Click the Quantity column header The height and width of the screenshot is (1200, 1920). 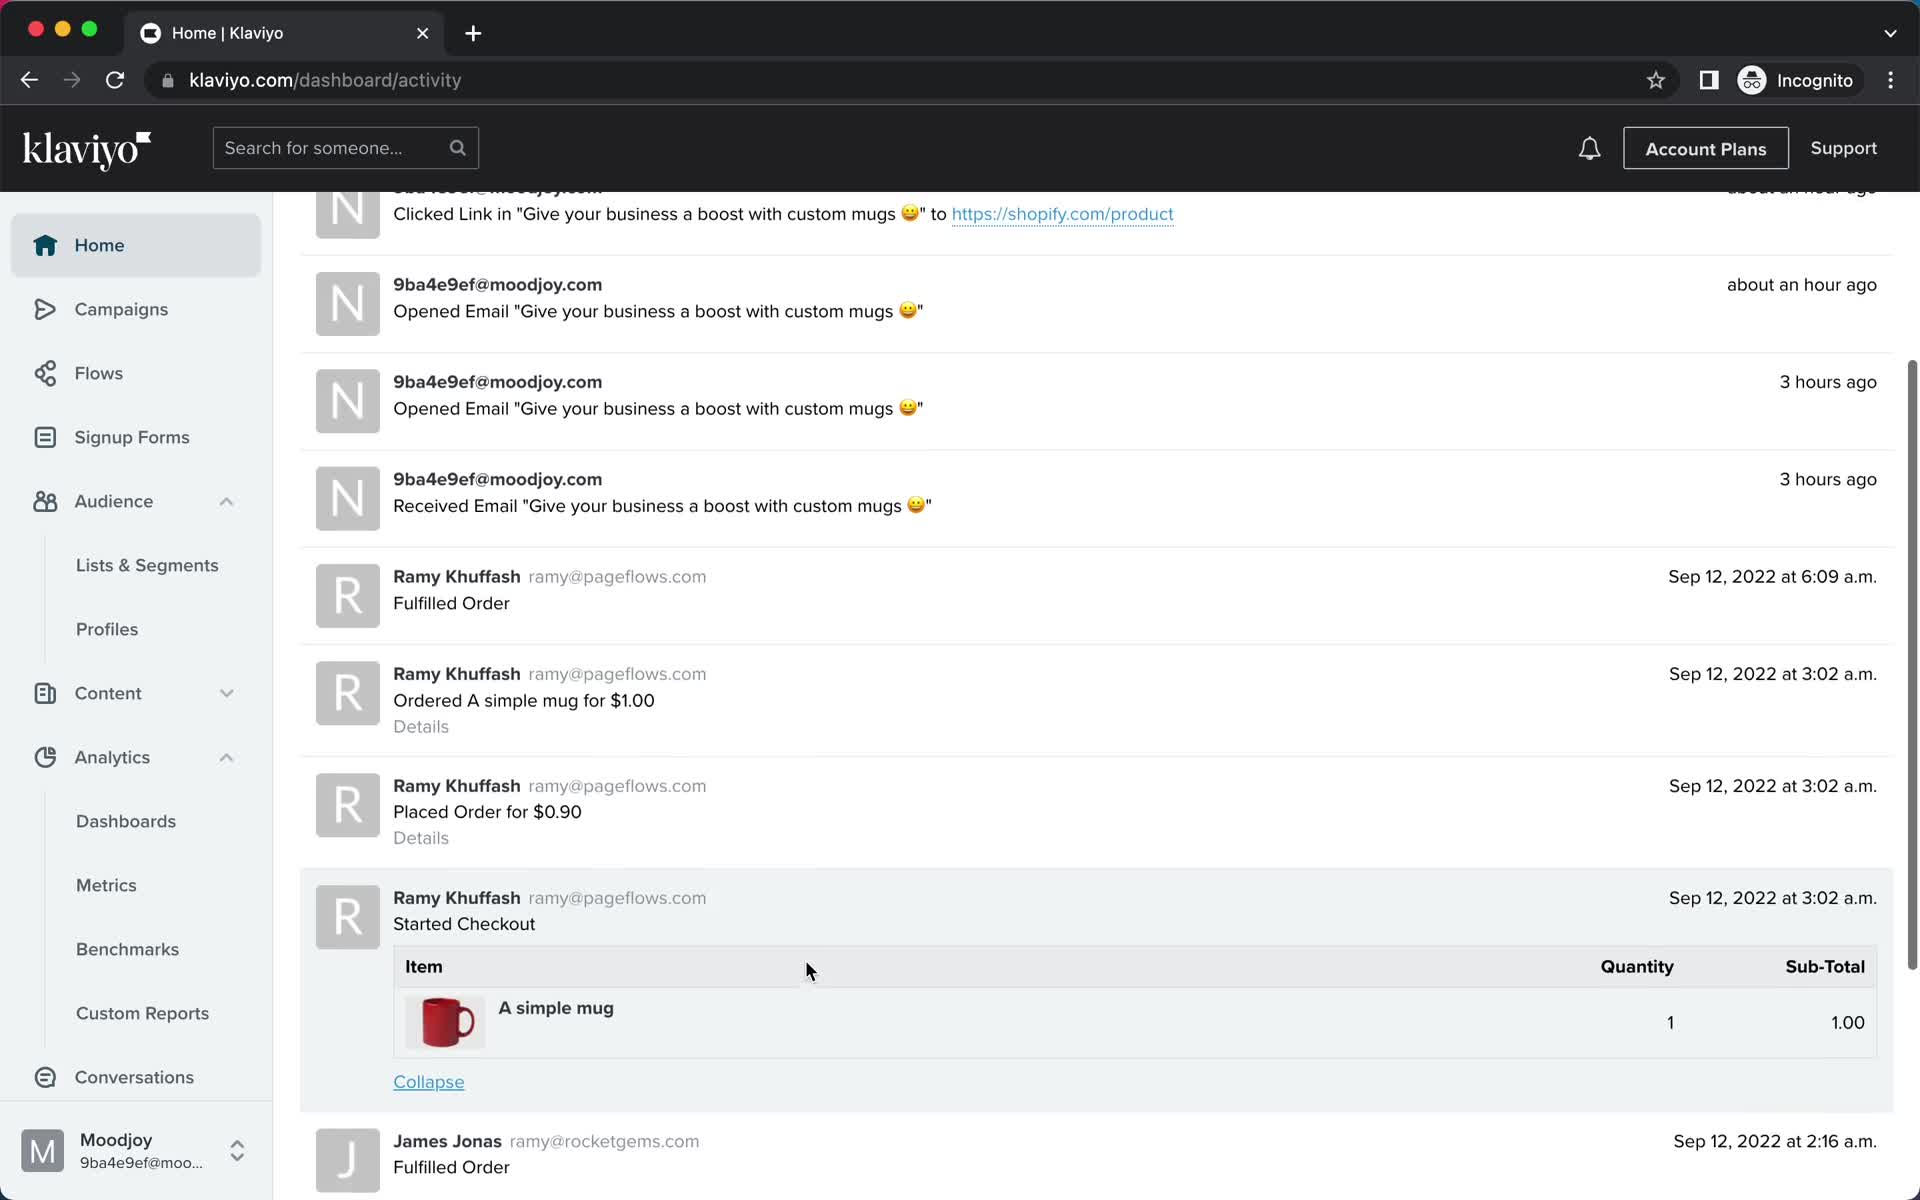[1637, 967]
